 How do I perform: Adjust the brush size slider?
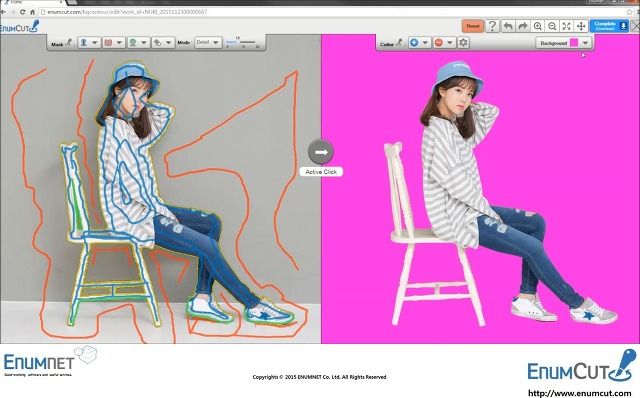point(242,42)
